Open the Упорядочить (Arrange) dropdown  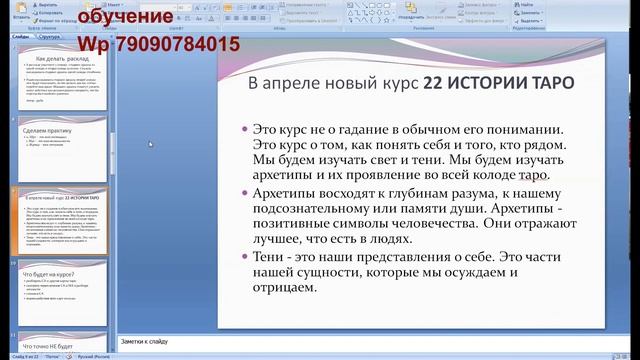coord(411,11)
